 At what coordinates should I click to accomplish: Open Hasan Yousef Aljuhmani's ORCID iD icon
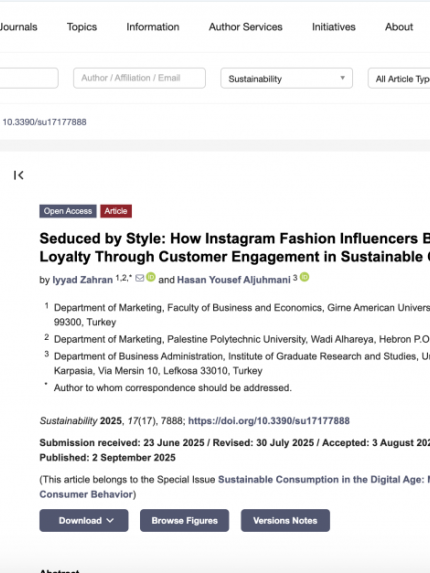point(304,277)
